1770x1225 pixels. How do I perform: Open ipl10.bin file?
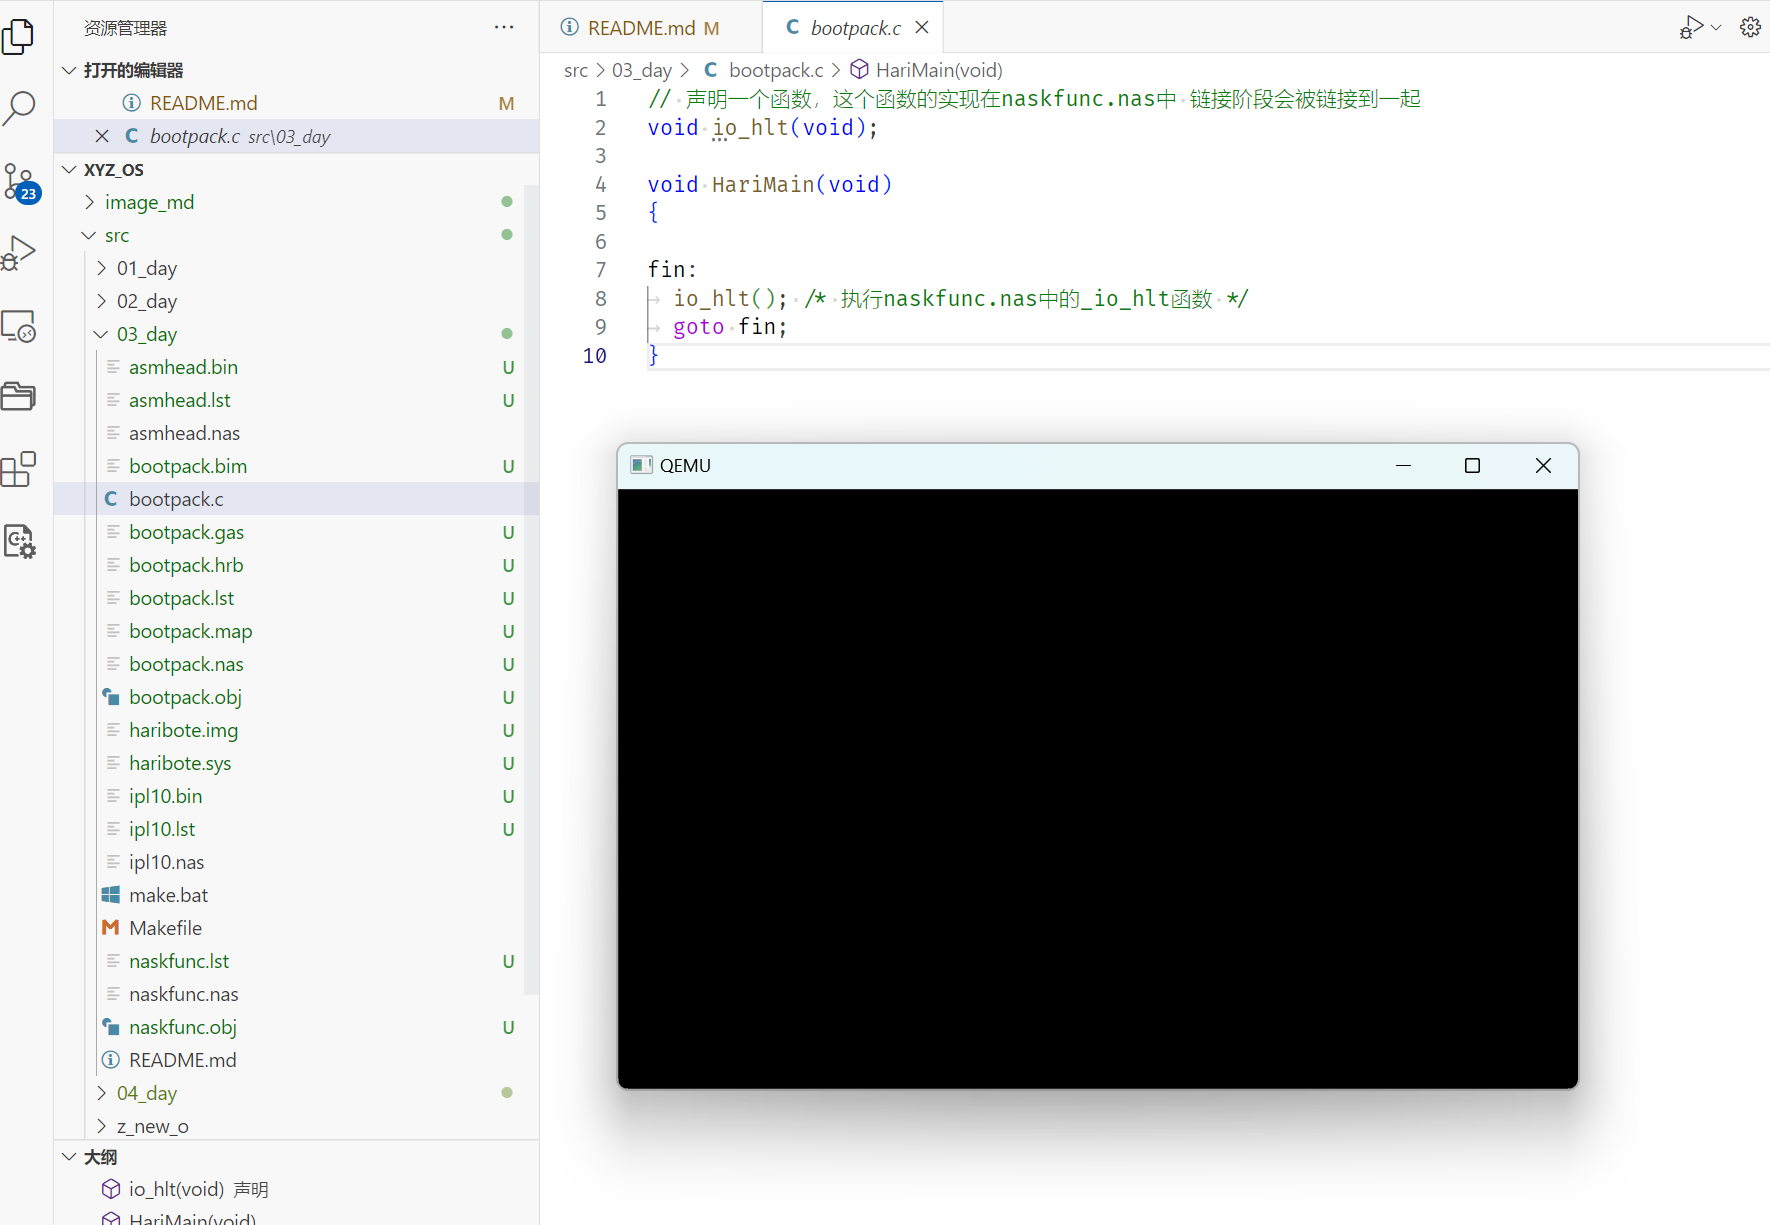point(165,796)
